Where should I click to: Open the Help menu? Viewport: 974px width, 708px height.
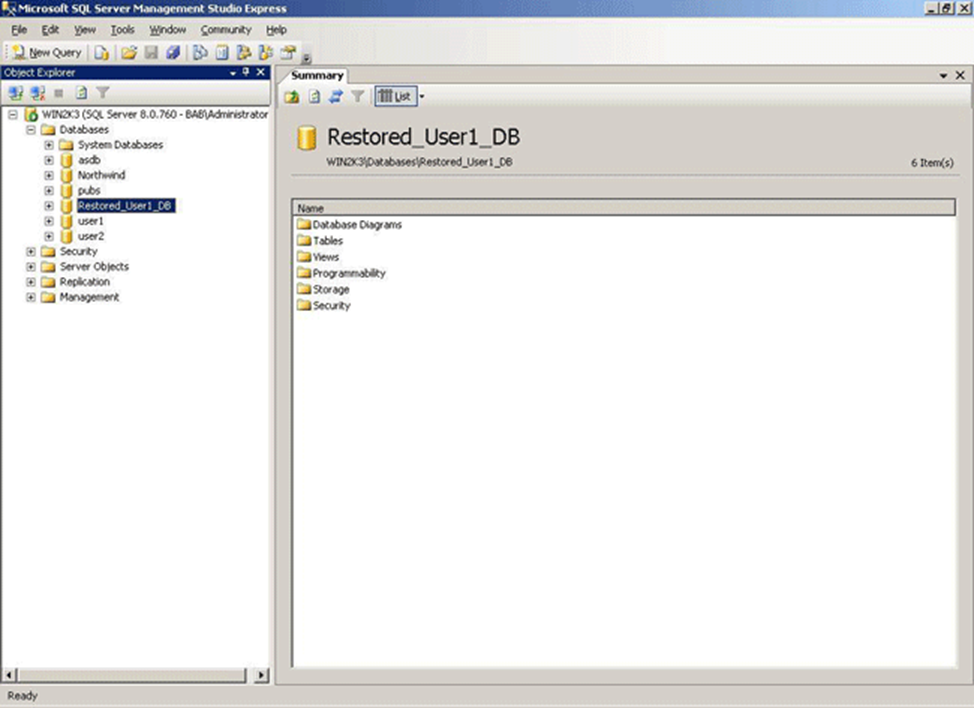(x=276, y=30)
